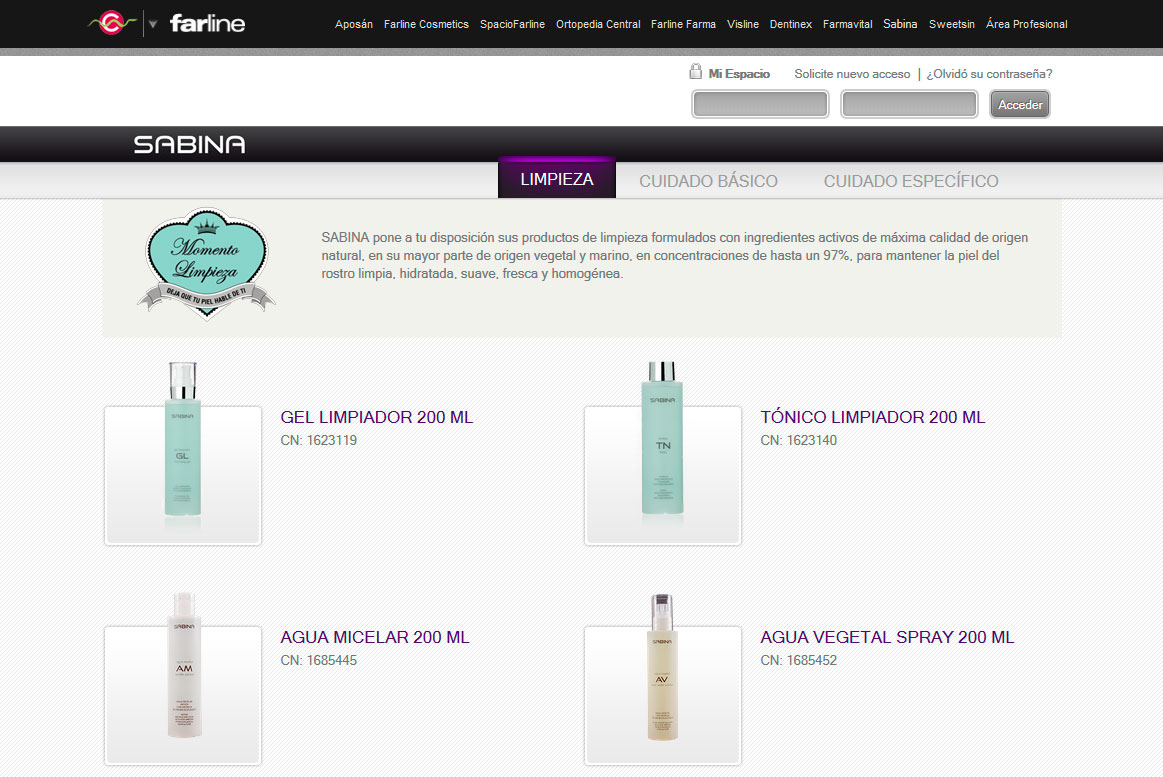Select the LIMPIEZA tab
Image resolution: width=1163 pixels, height=777 pixels.
click(x=556, y=177)
